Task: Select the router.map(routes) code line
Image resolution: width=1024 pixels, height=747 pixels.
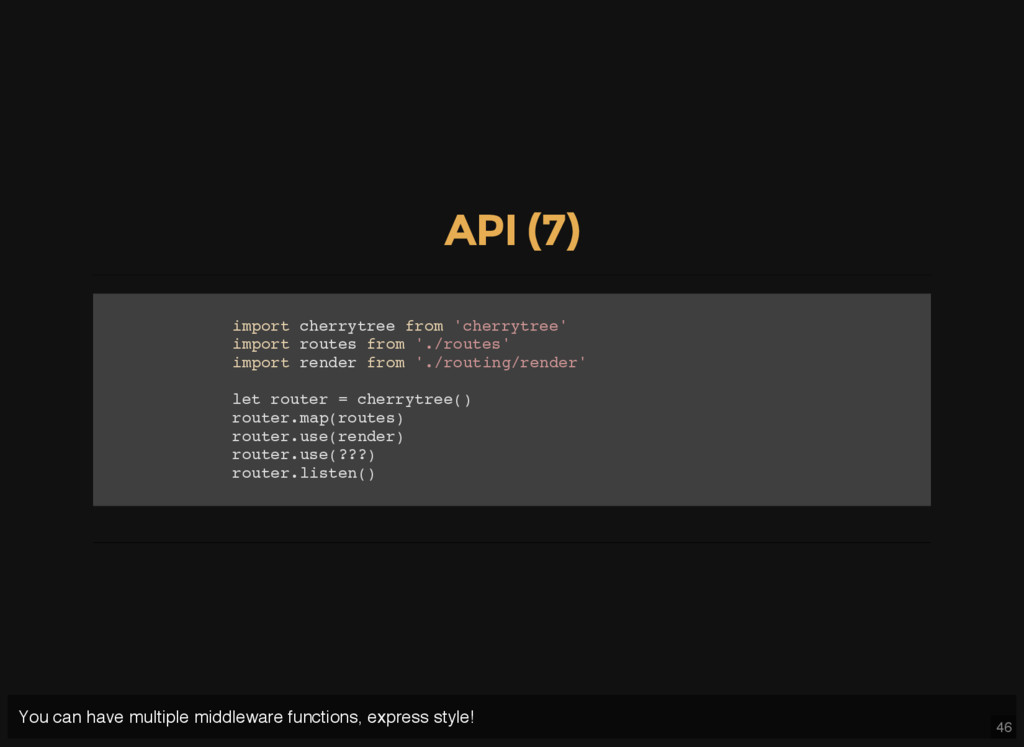Action: point(318,418)
